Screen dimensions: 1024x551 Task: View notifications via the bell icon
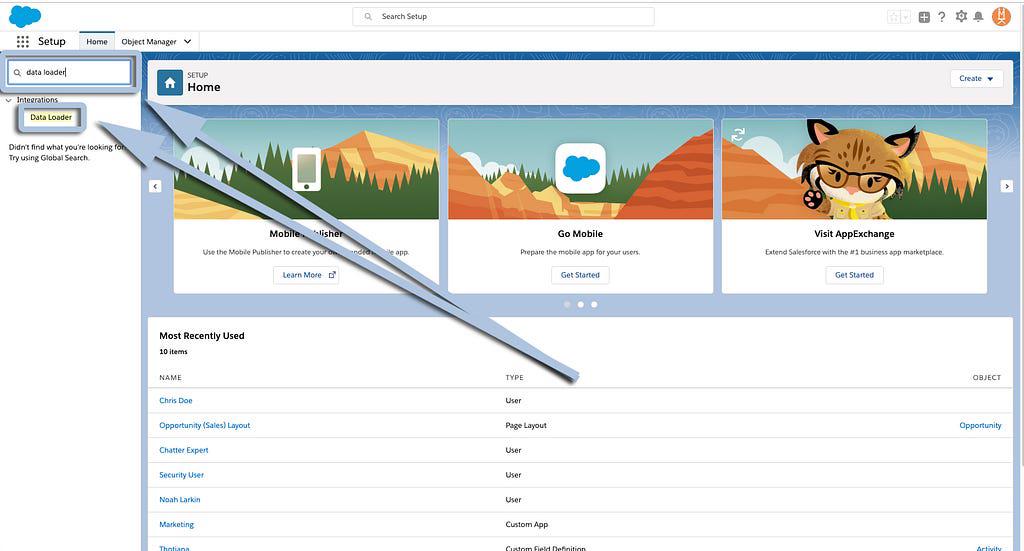[x=979, y=17]
